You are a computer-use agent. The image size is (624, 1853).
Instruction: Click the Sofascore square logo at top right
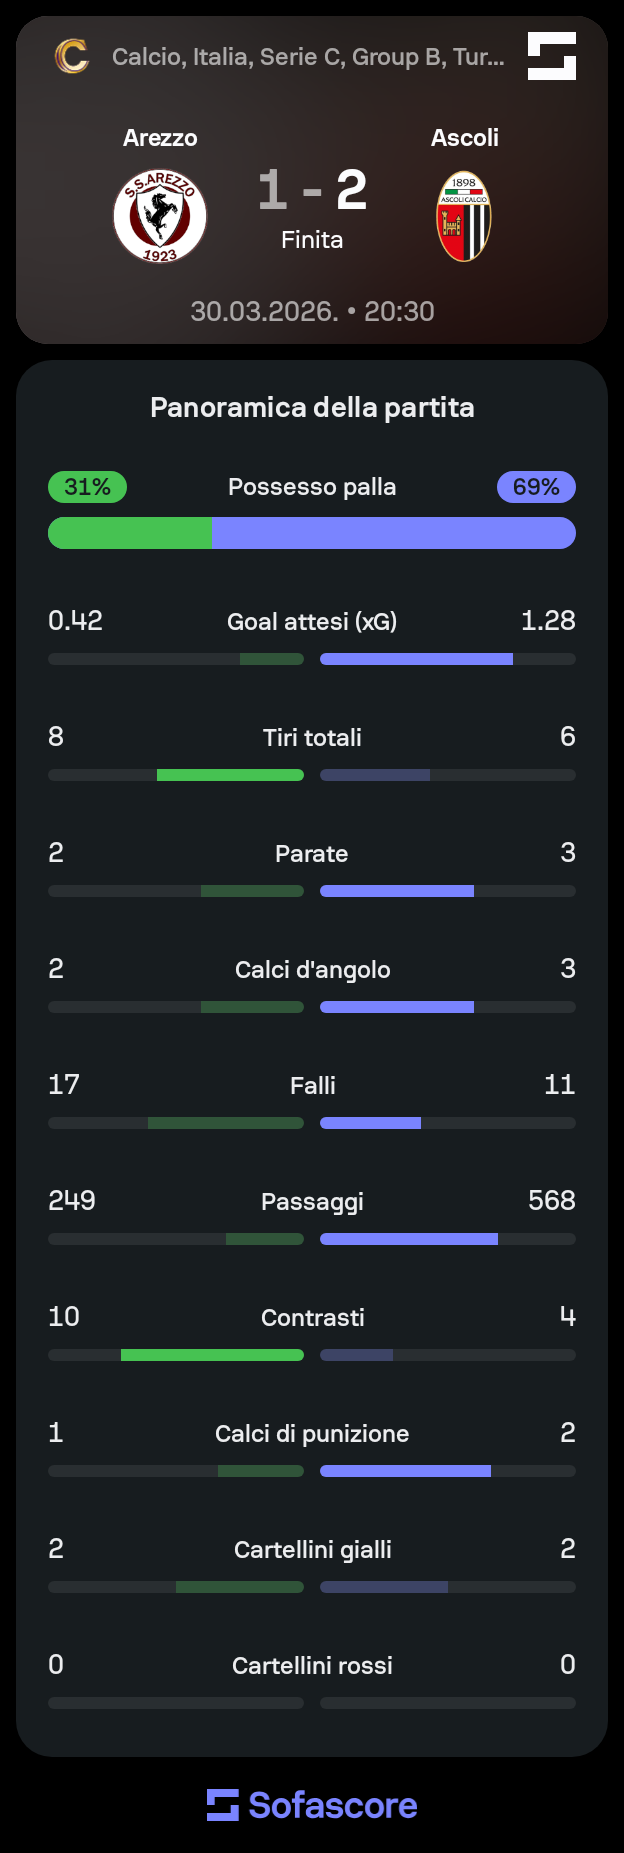pos(552,56)
